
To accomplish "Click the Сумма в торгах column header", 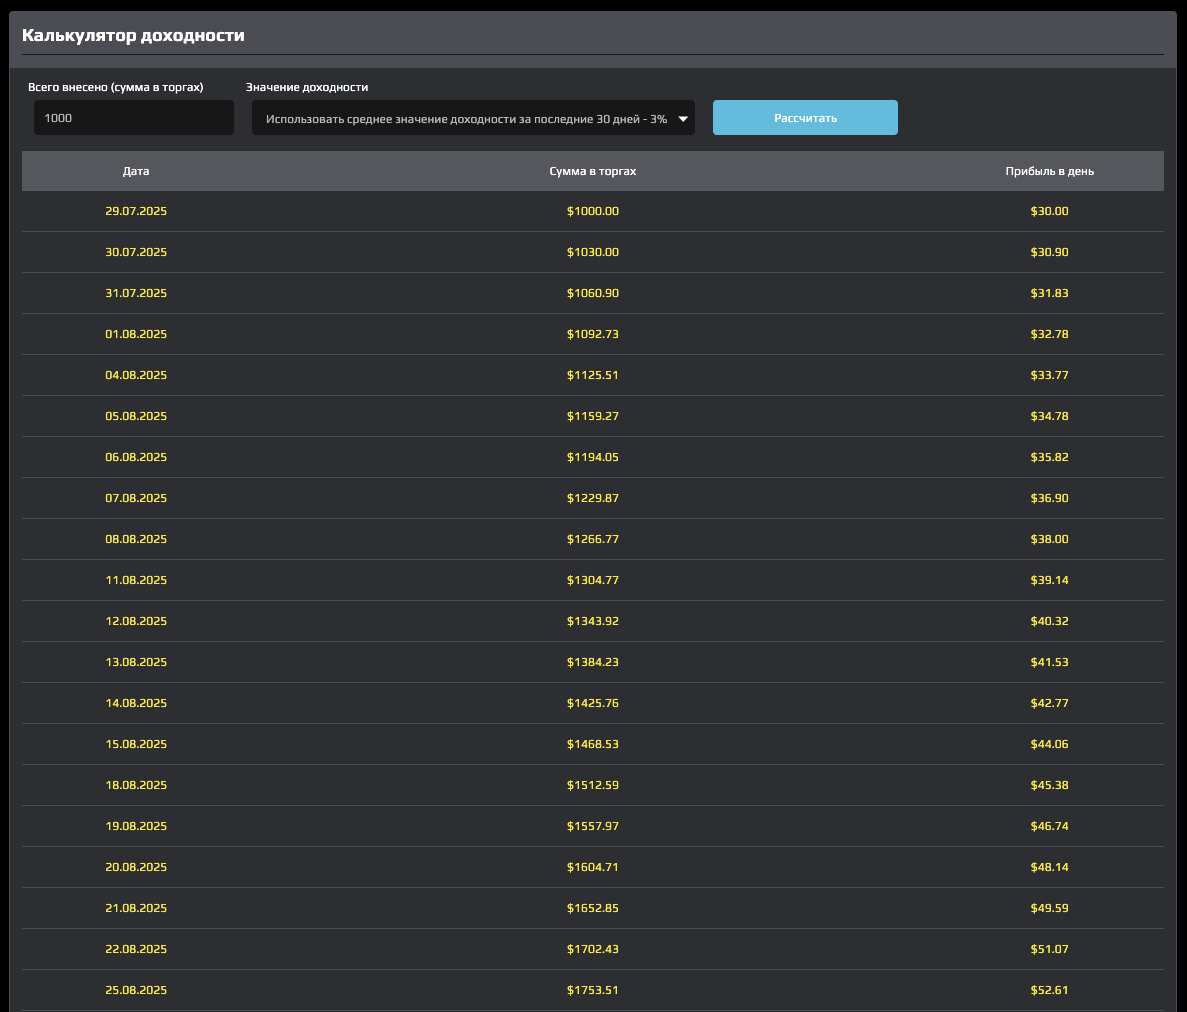I will (x=593, y=171).
